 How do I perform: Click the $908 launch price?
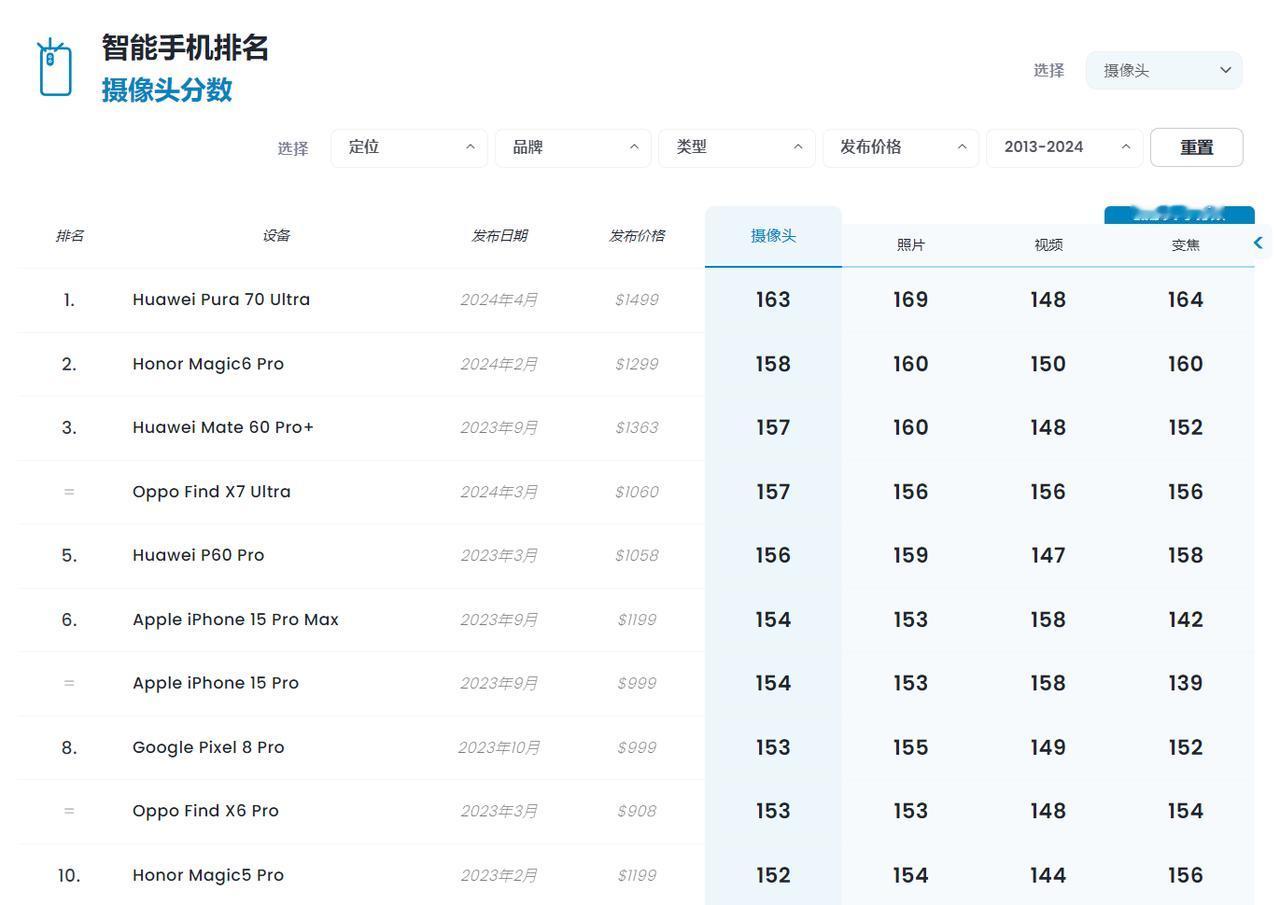[x=637, y=811]
